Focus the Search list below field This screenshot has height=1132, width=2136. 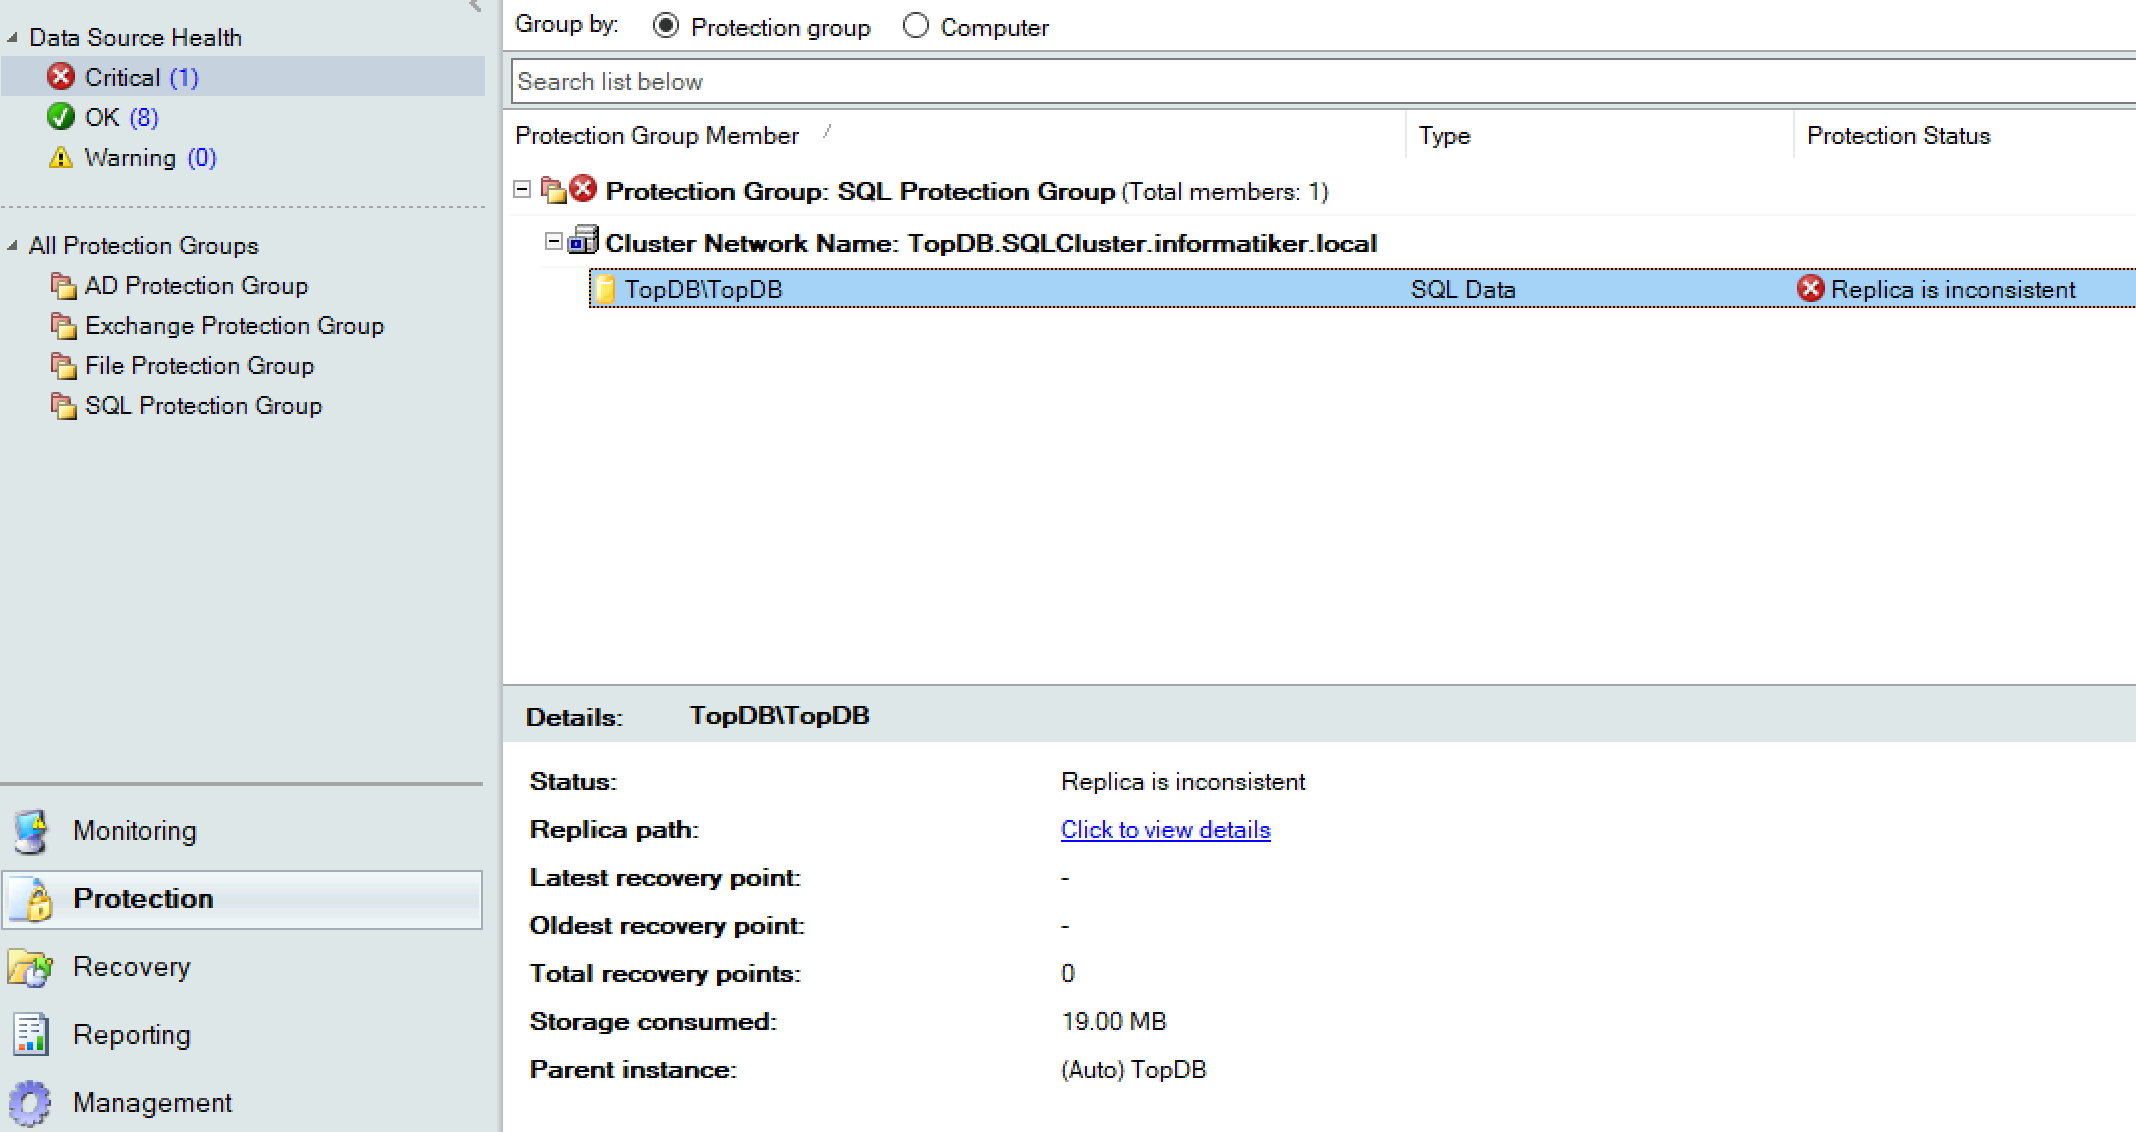(1323, 81)
